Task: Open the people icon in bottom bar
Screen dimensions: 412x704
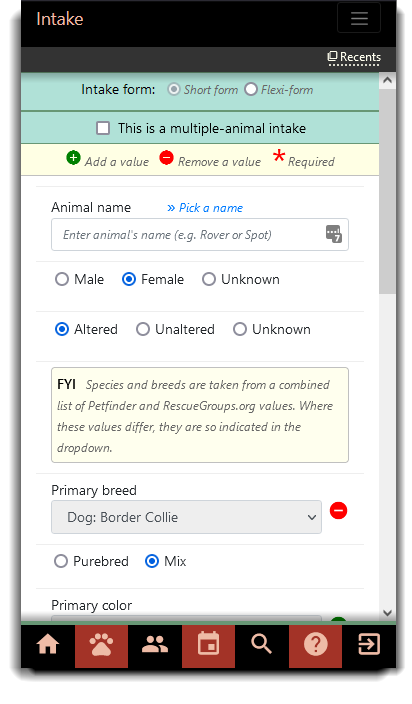Action: click(155, 645)
